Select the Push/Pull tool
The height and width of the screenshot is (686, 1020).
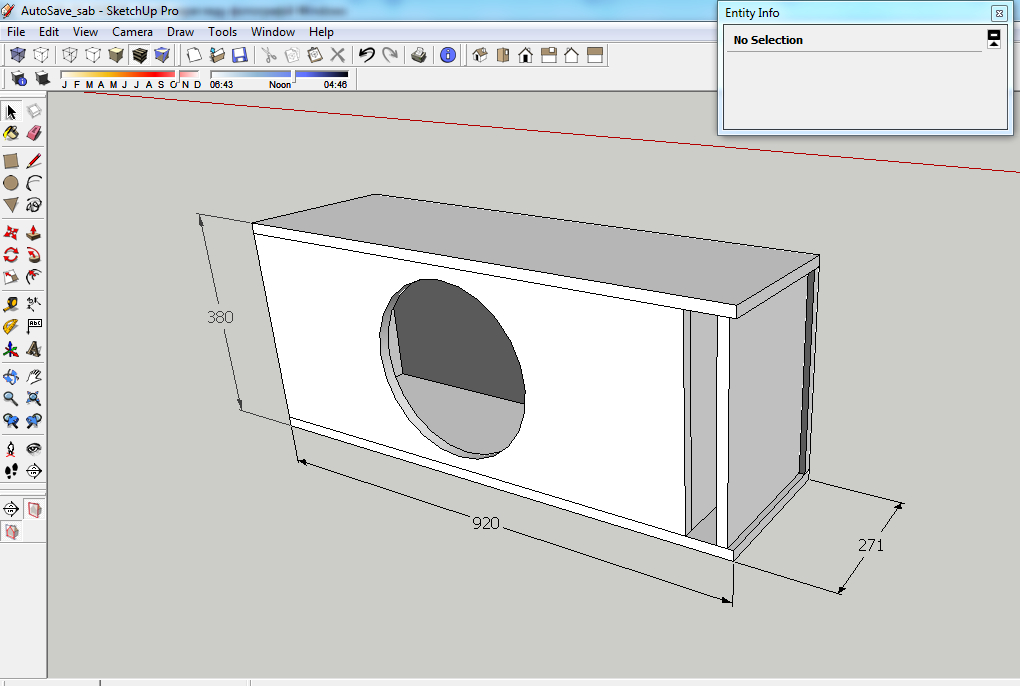pyautogui.click(x=34, y=233)
